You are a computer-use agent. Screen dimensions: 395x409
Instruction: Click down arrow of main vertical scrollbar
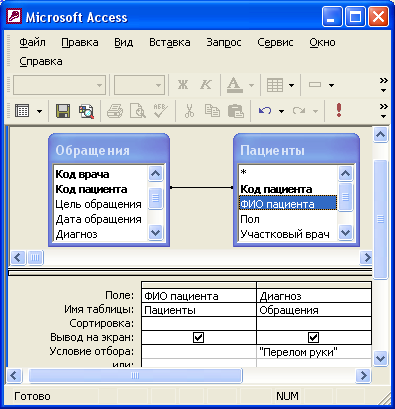click(381, 359)
